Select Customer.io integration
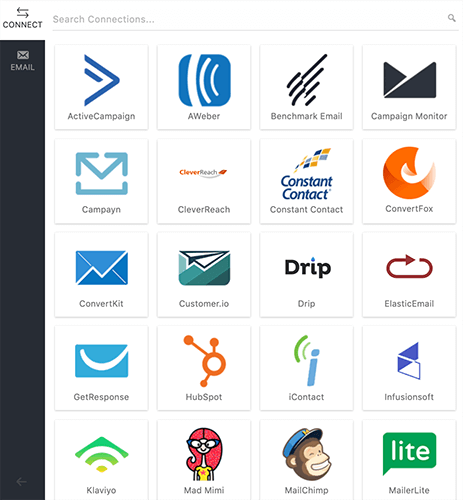 [x=204, y=275]
